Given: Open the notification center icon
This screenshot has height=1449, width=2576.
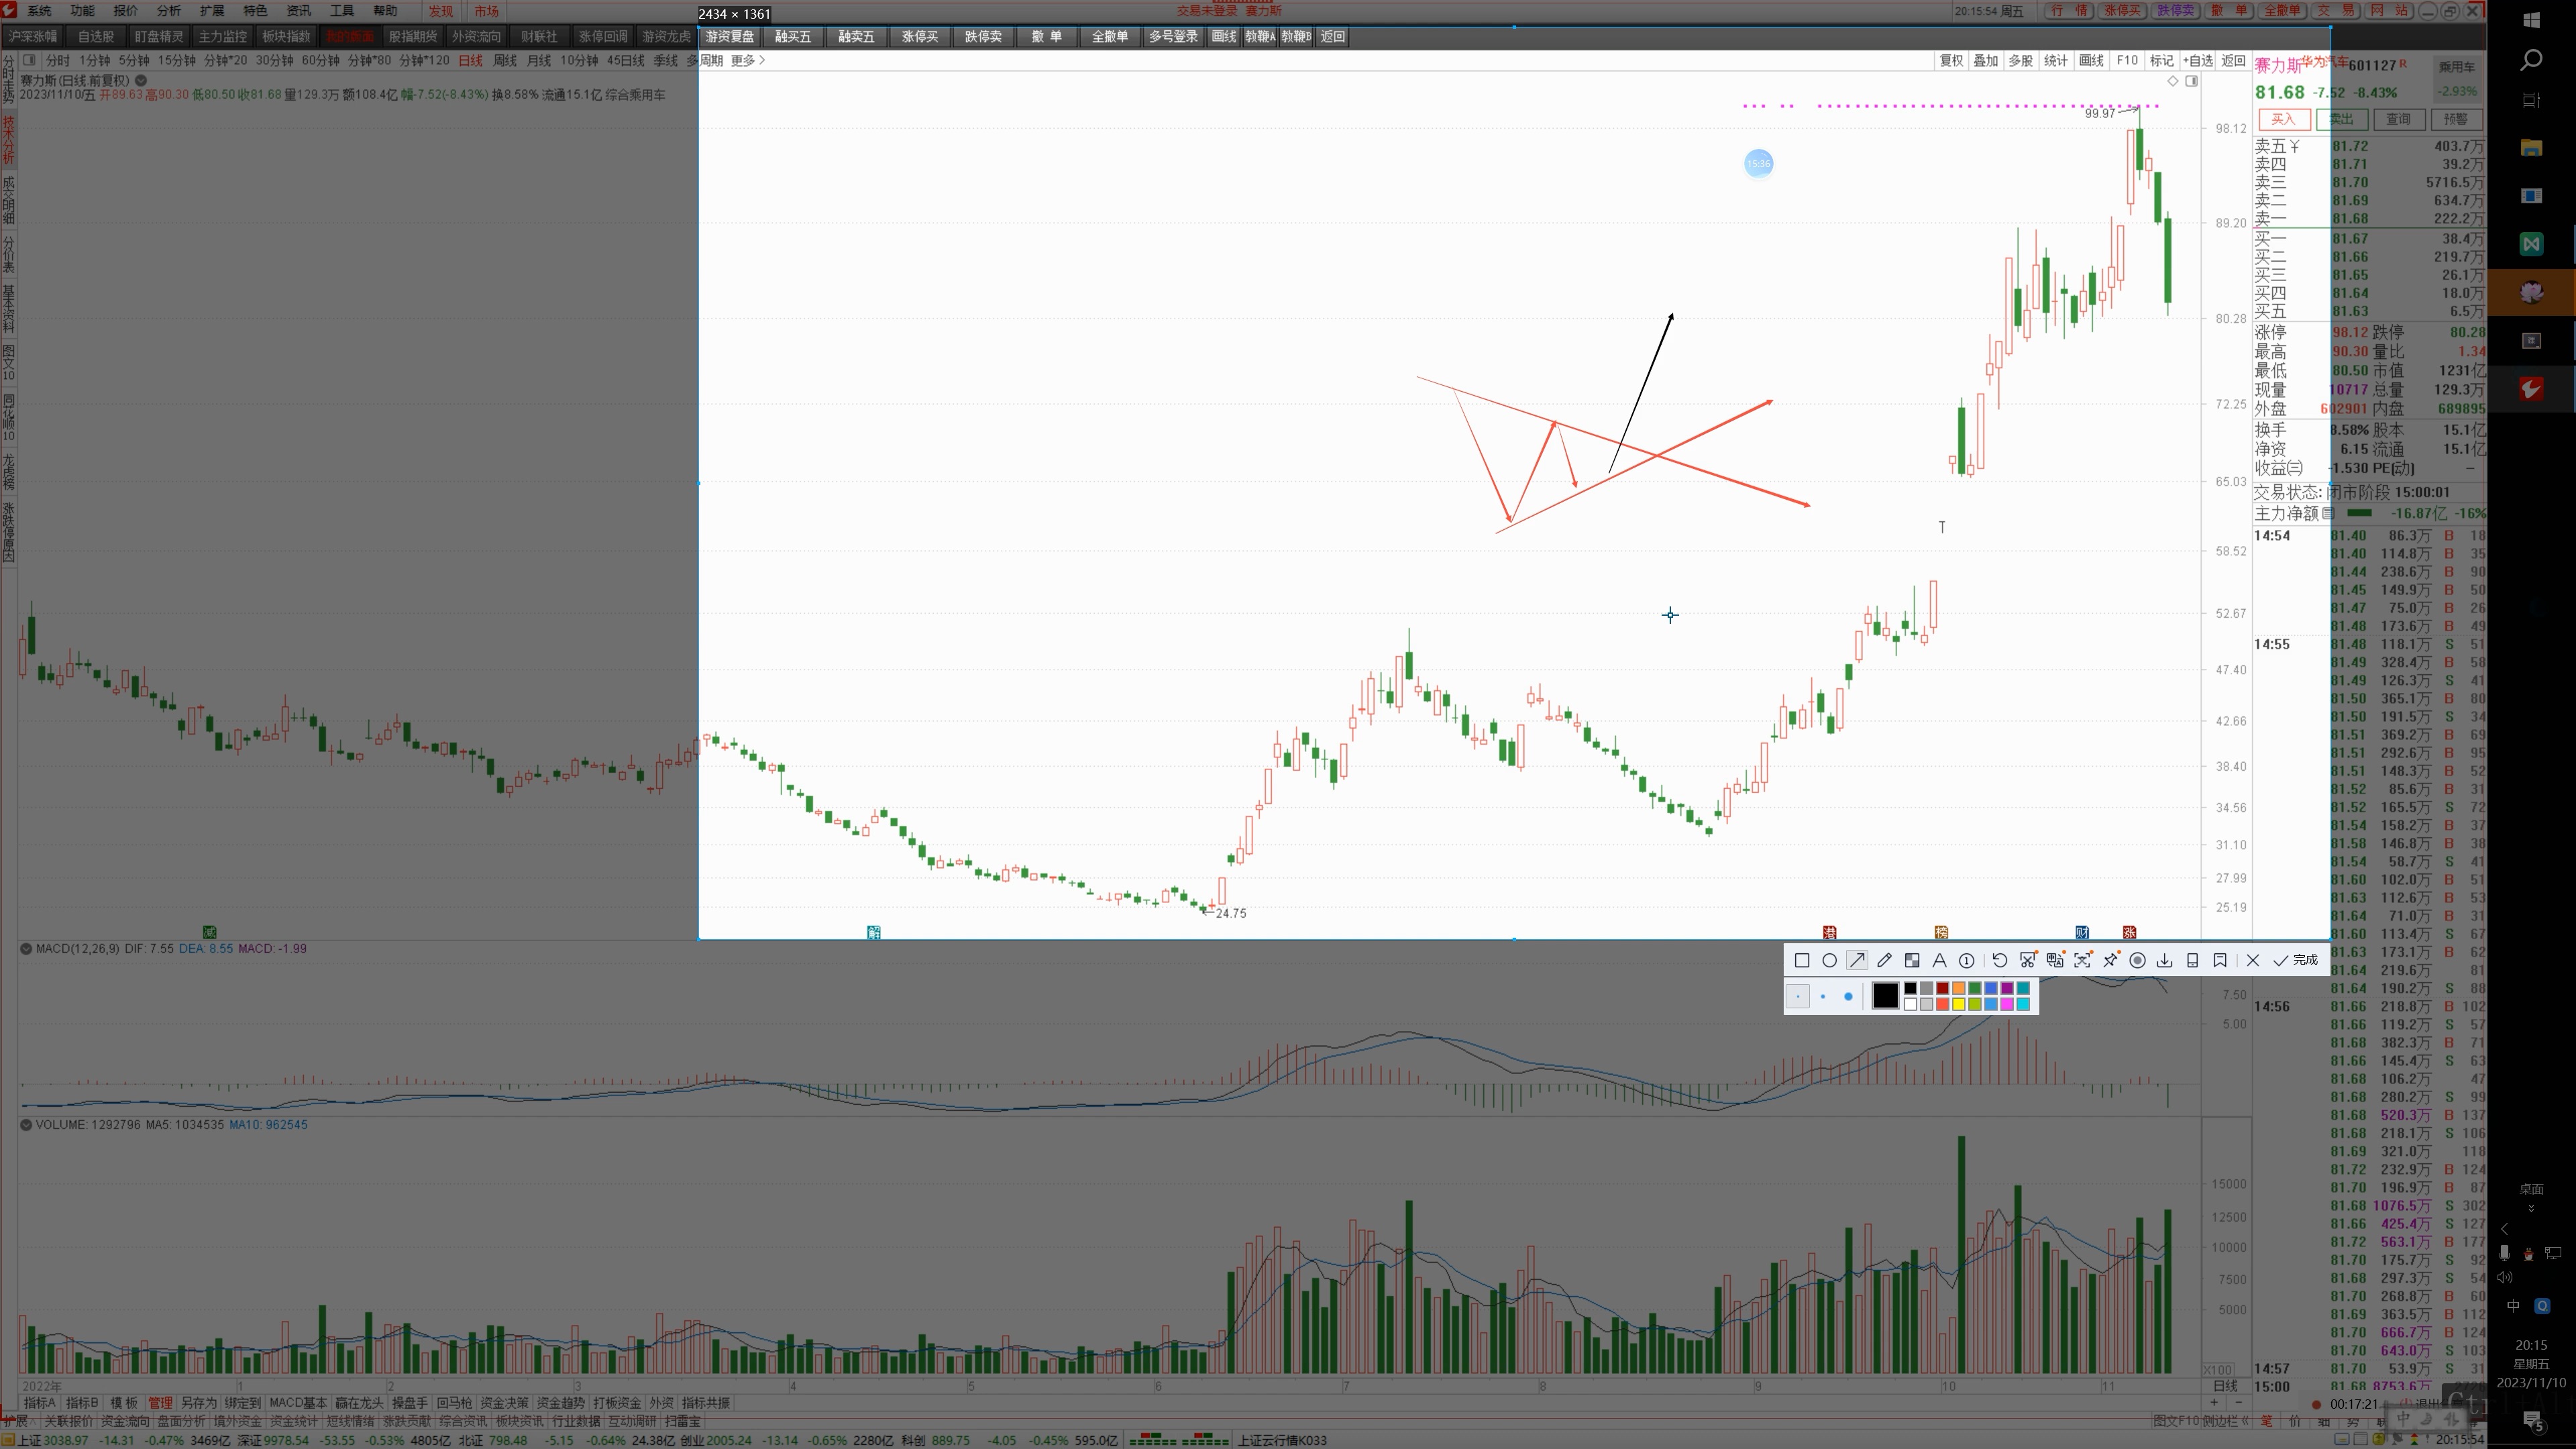Looking at the screenshot, I should coord(2532,1420).
